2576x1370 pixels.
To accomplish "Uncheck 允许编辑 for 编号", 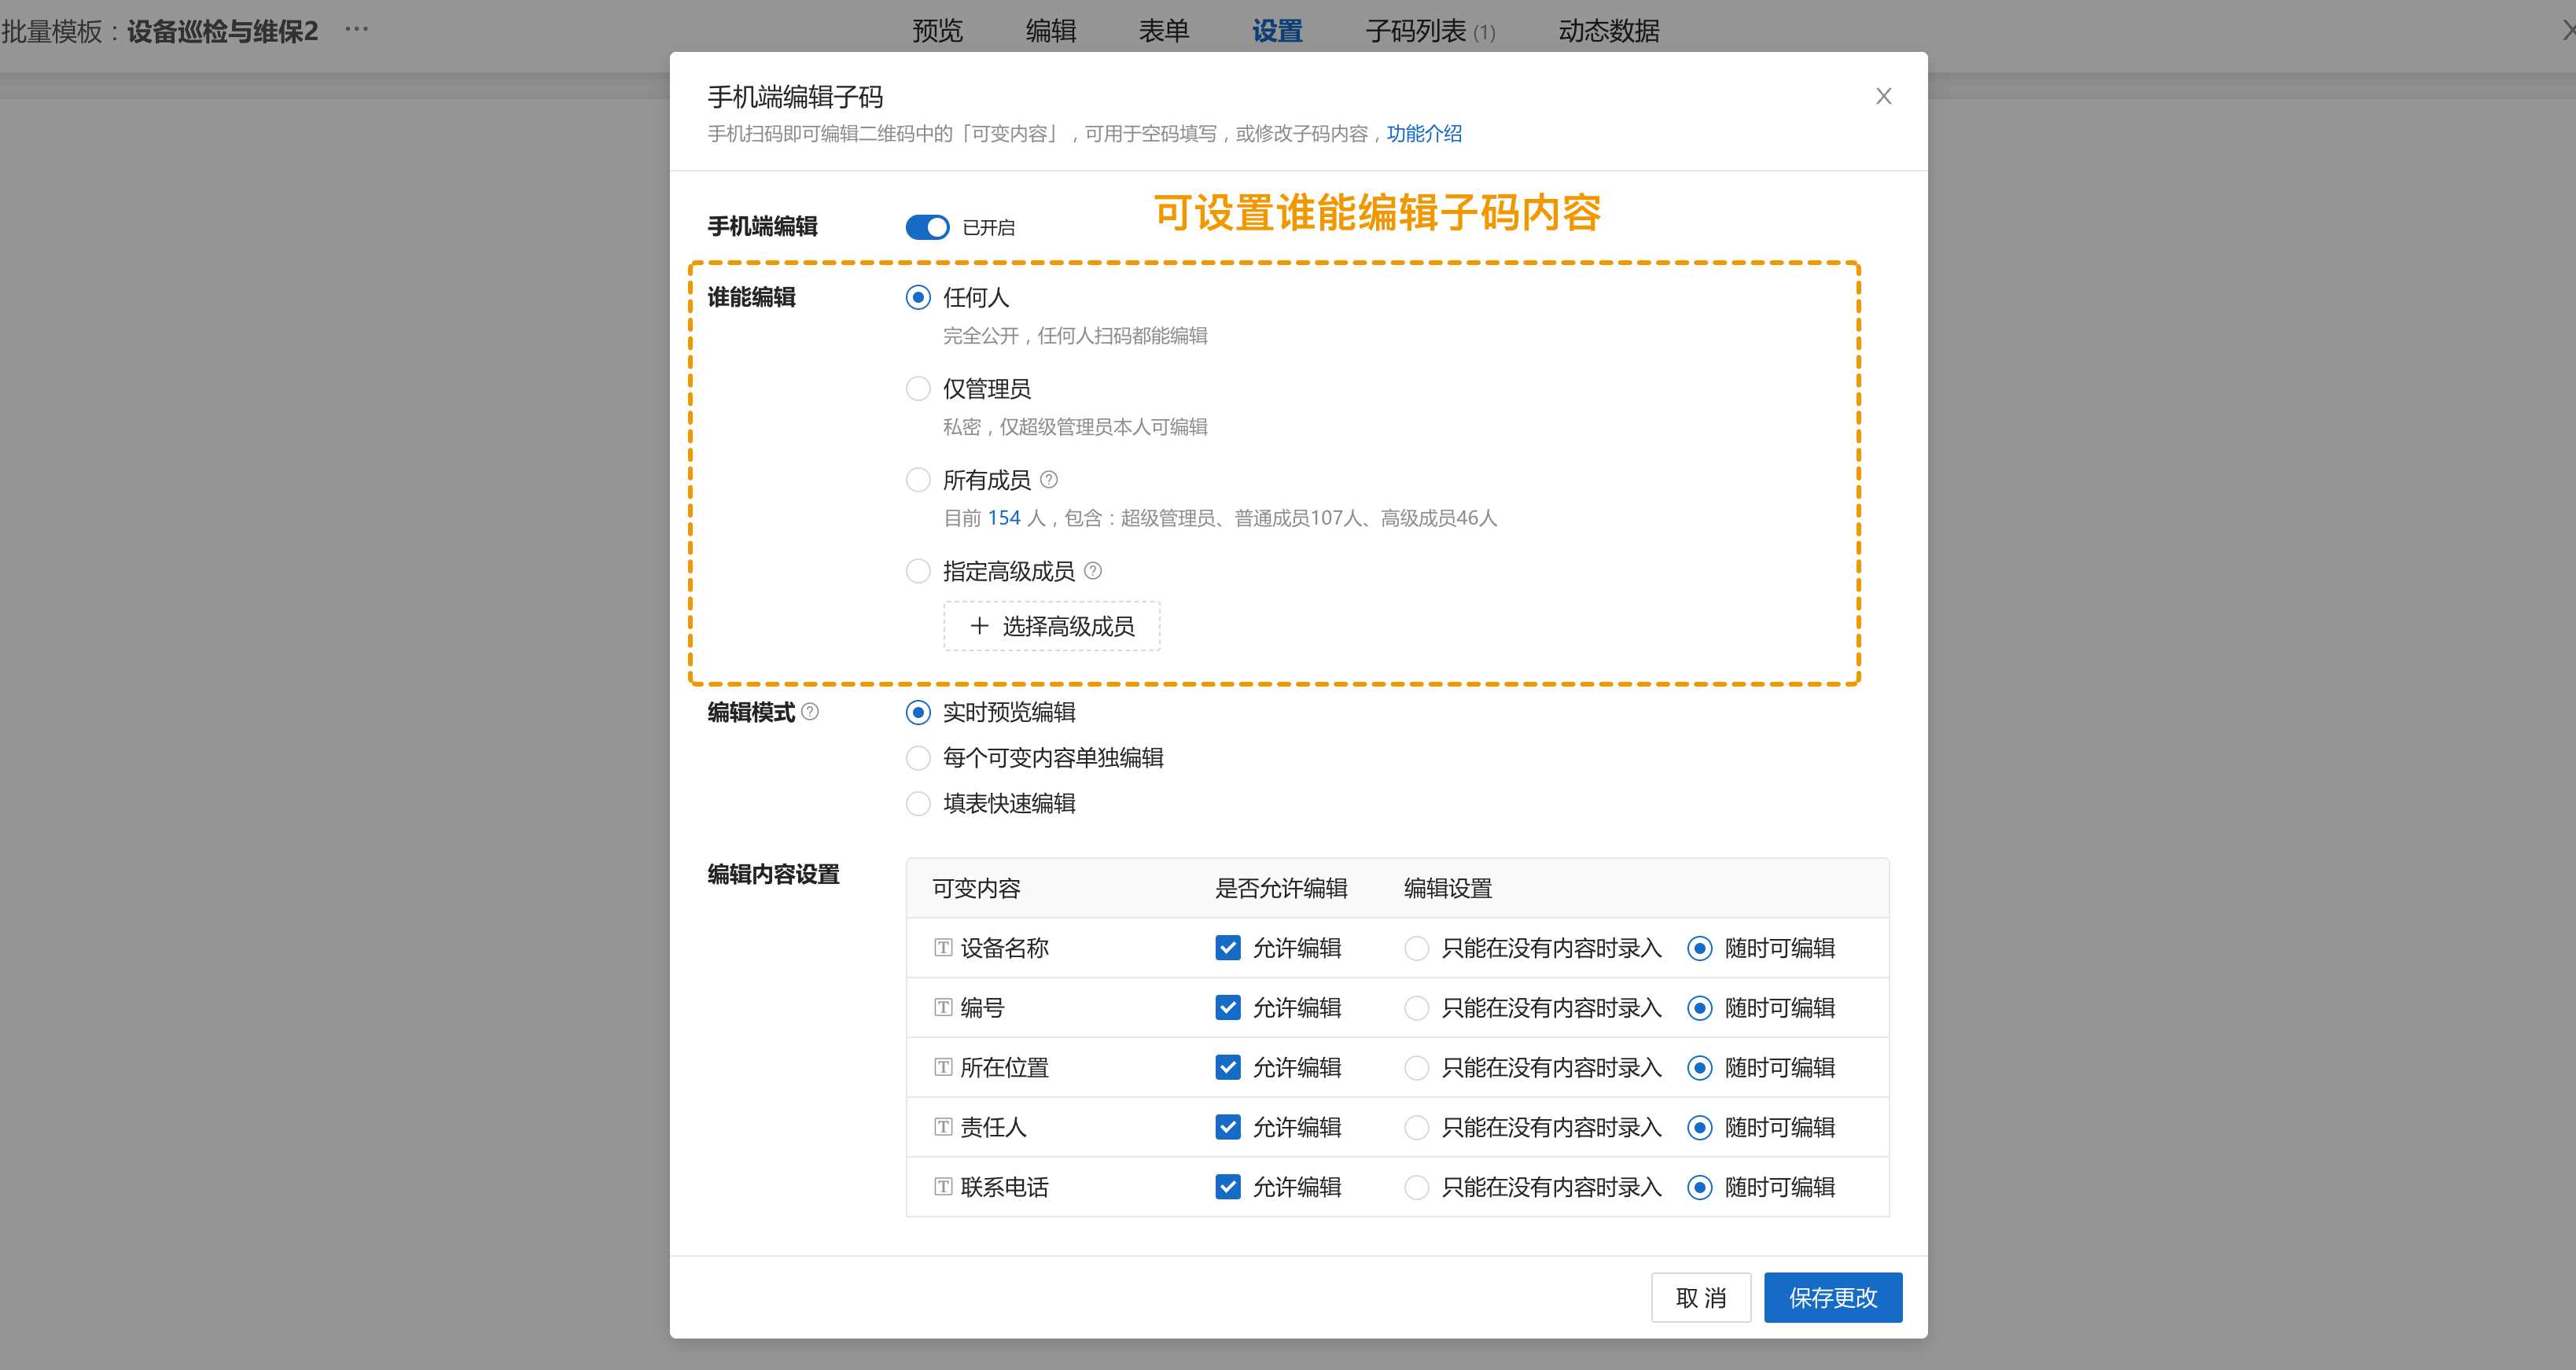I will pyautogui.click(x=1228, y=1007).
